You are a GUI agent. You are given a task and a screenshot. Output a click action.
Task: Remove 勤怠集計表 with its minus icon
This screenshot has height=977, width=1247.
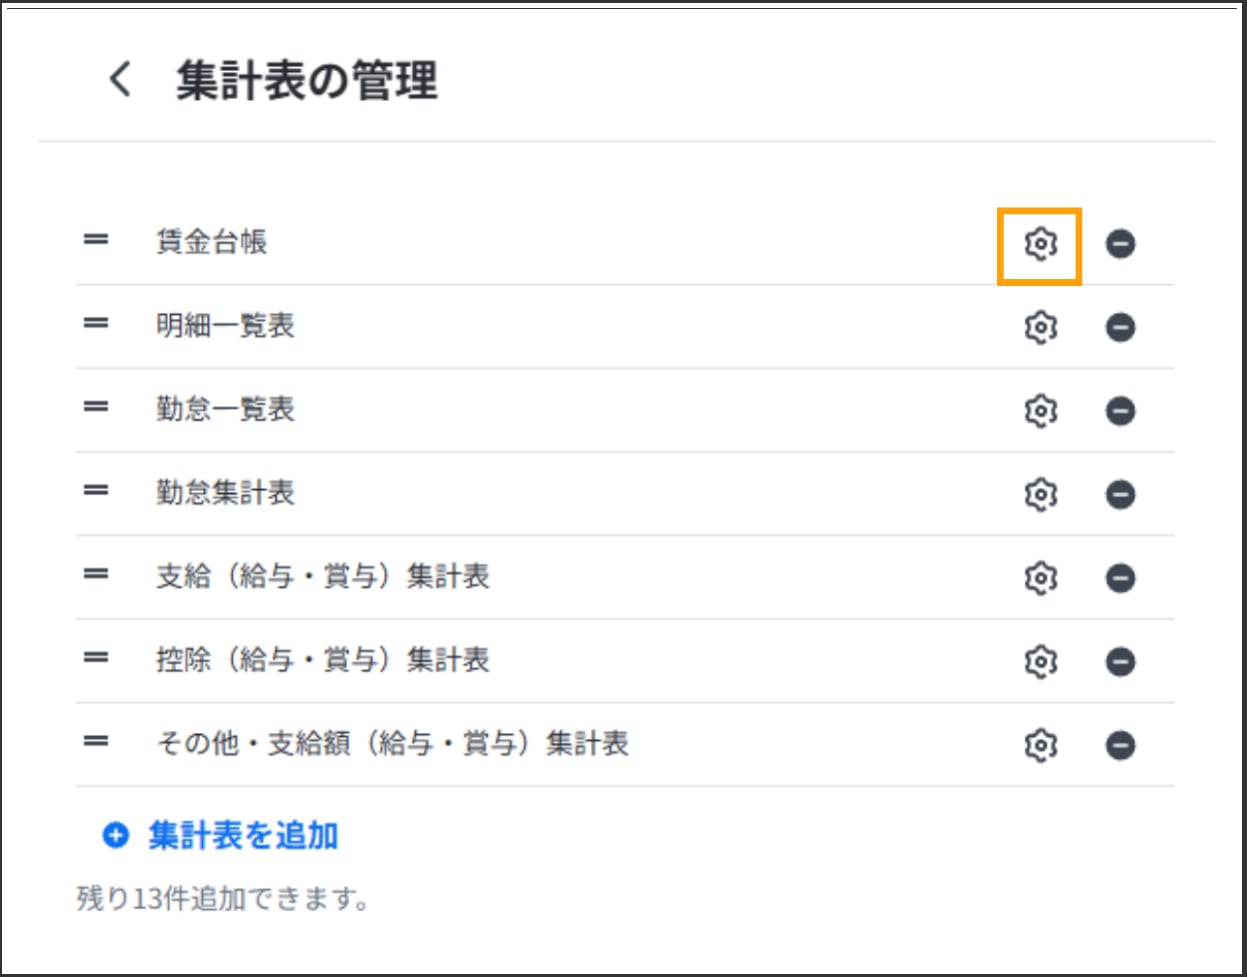click(x=1120, y=494)
